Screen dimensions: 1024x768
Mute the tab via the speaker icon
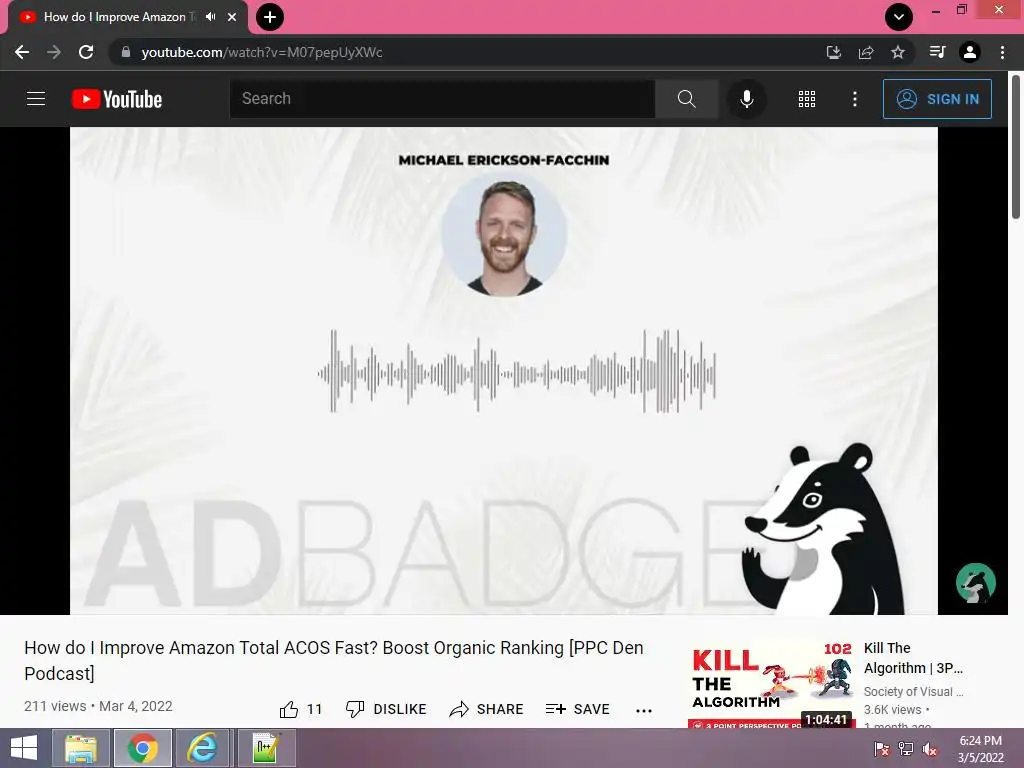tap(210, 17)
